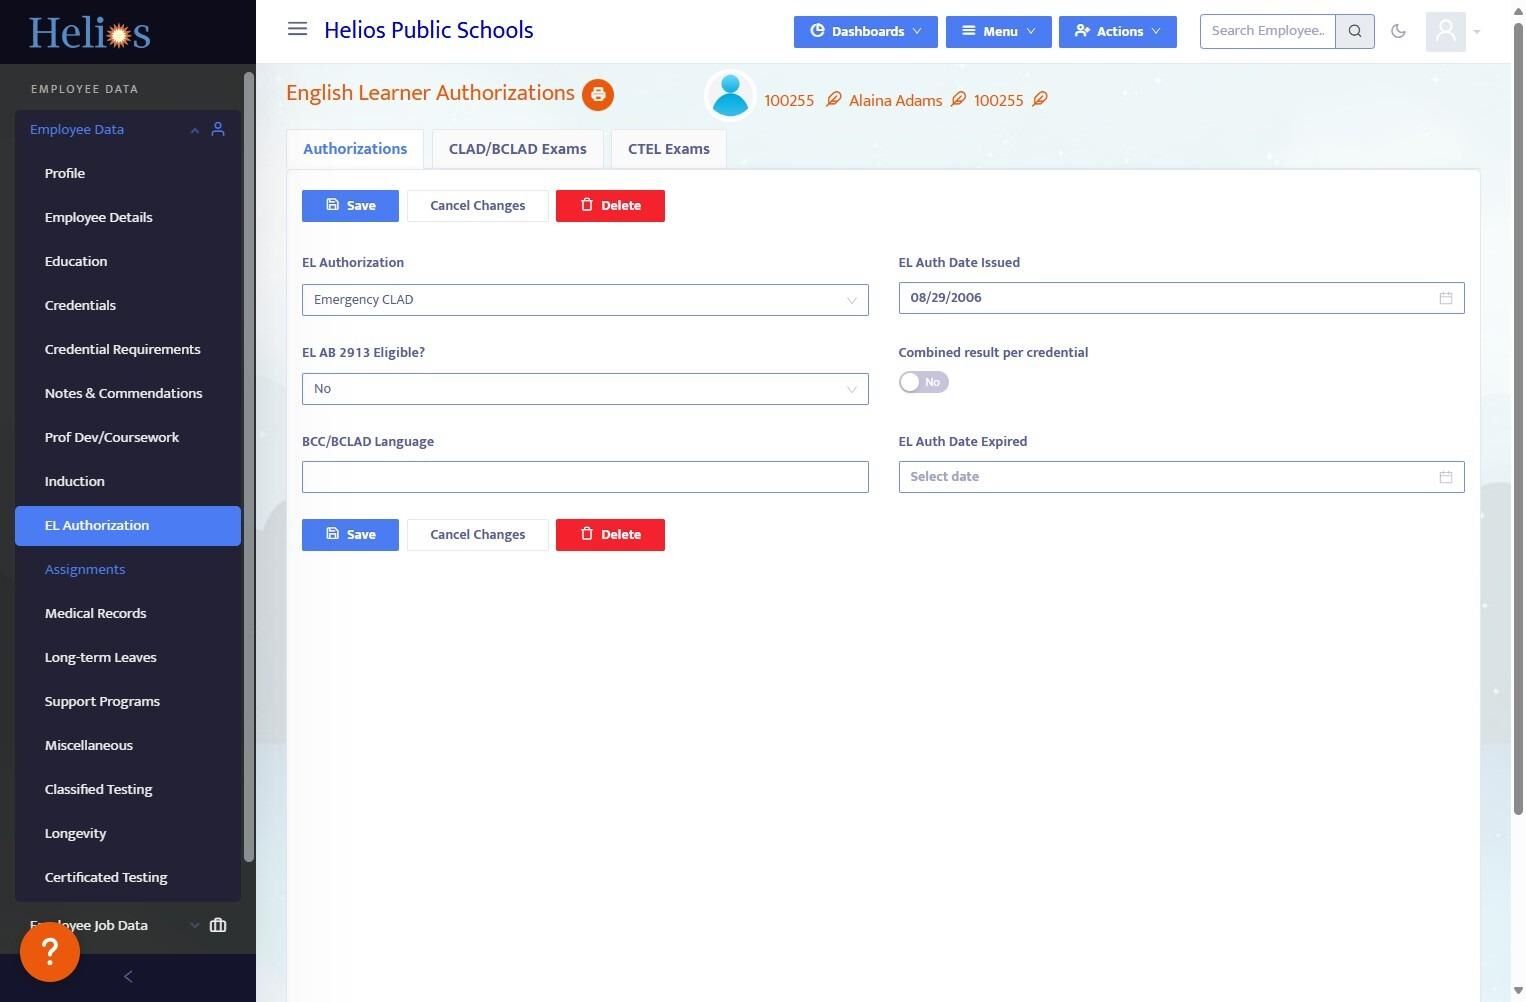Open the EL Authorization dropdown
This screenshot has width=1526, height=1002.
(585, 300)
